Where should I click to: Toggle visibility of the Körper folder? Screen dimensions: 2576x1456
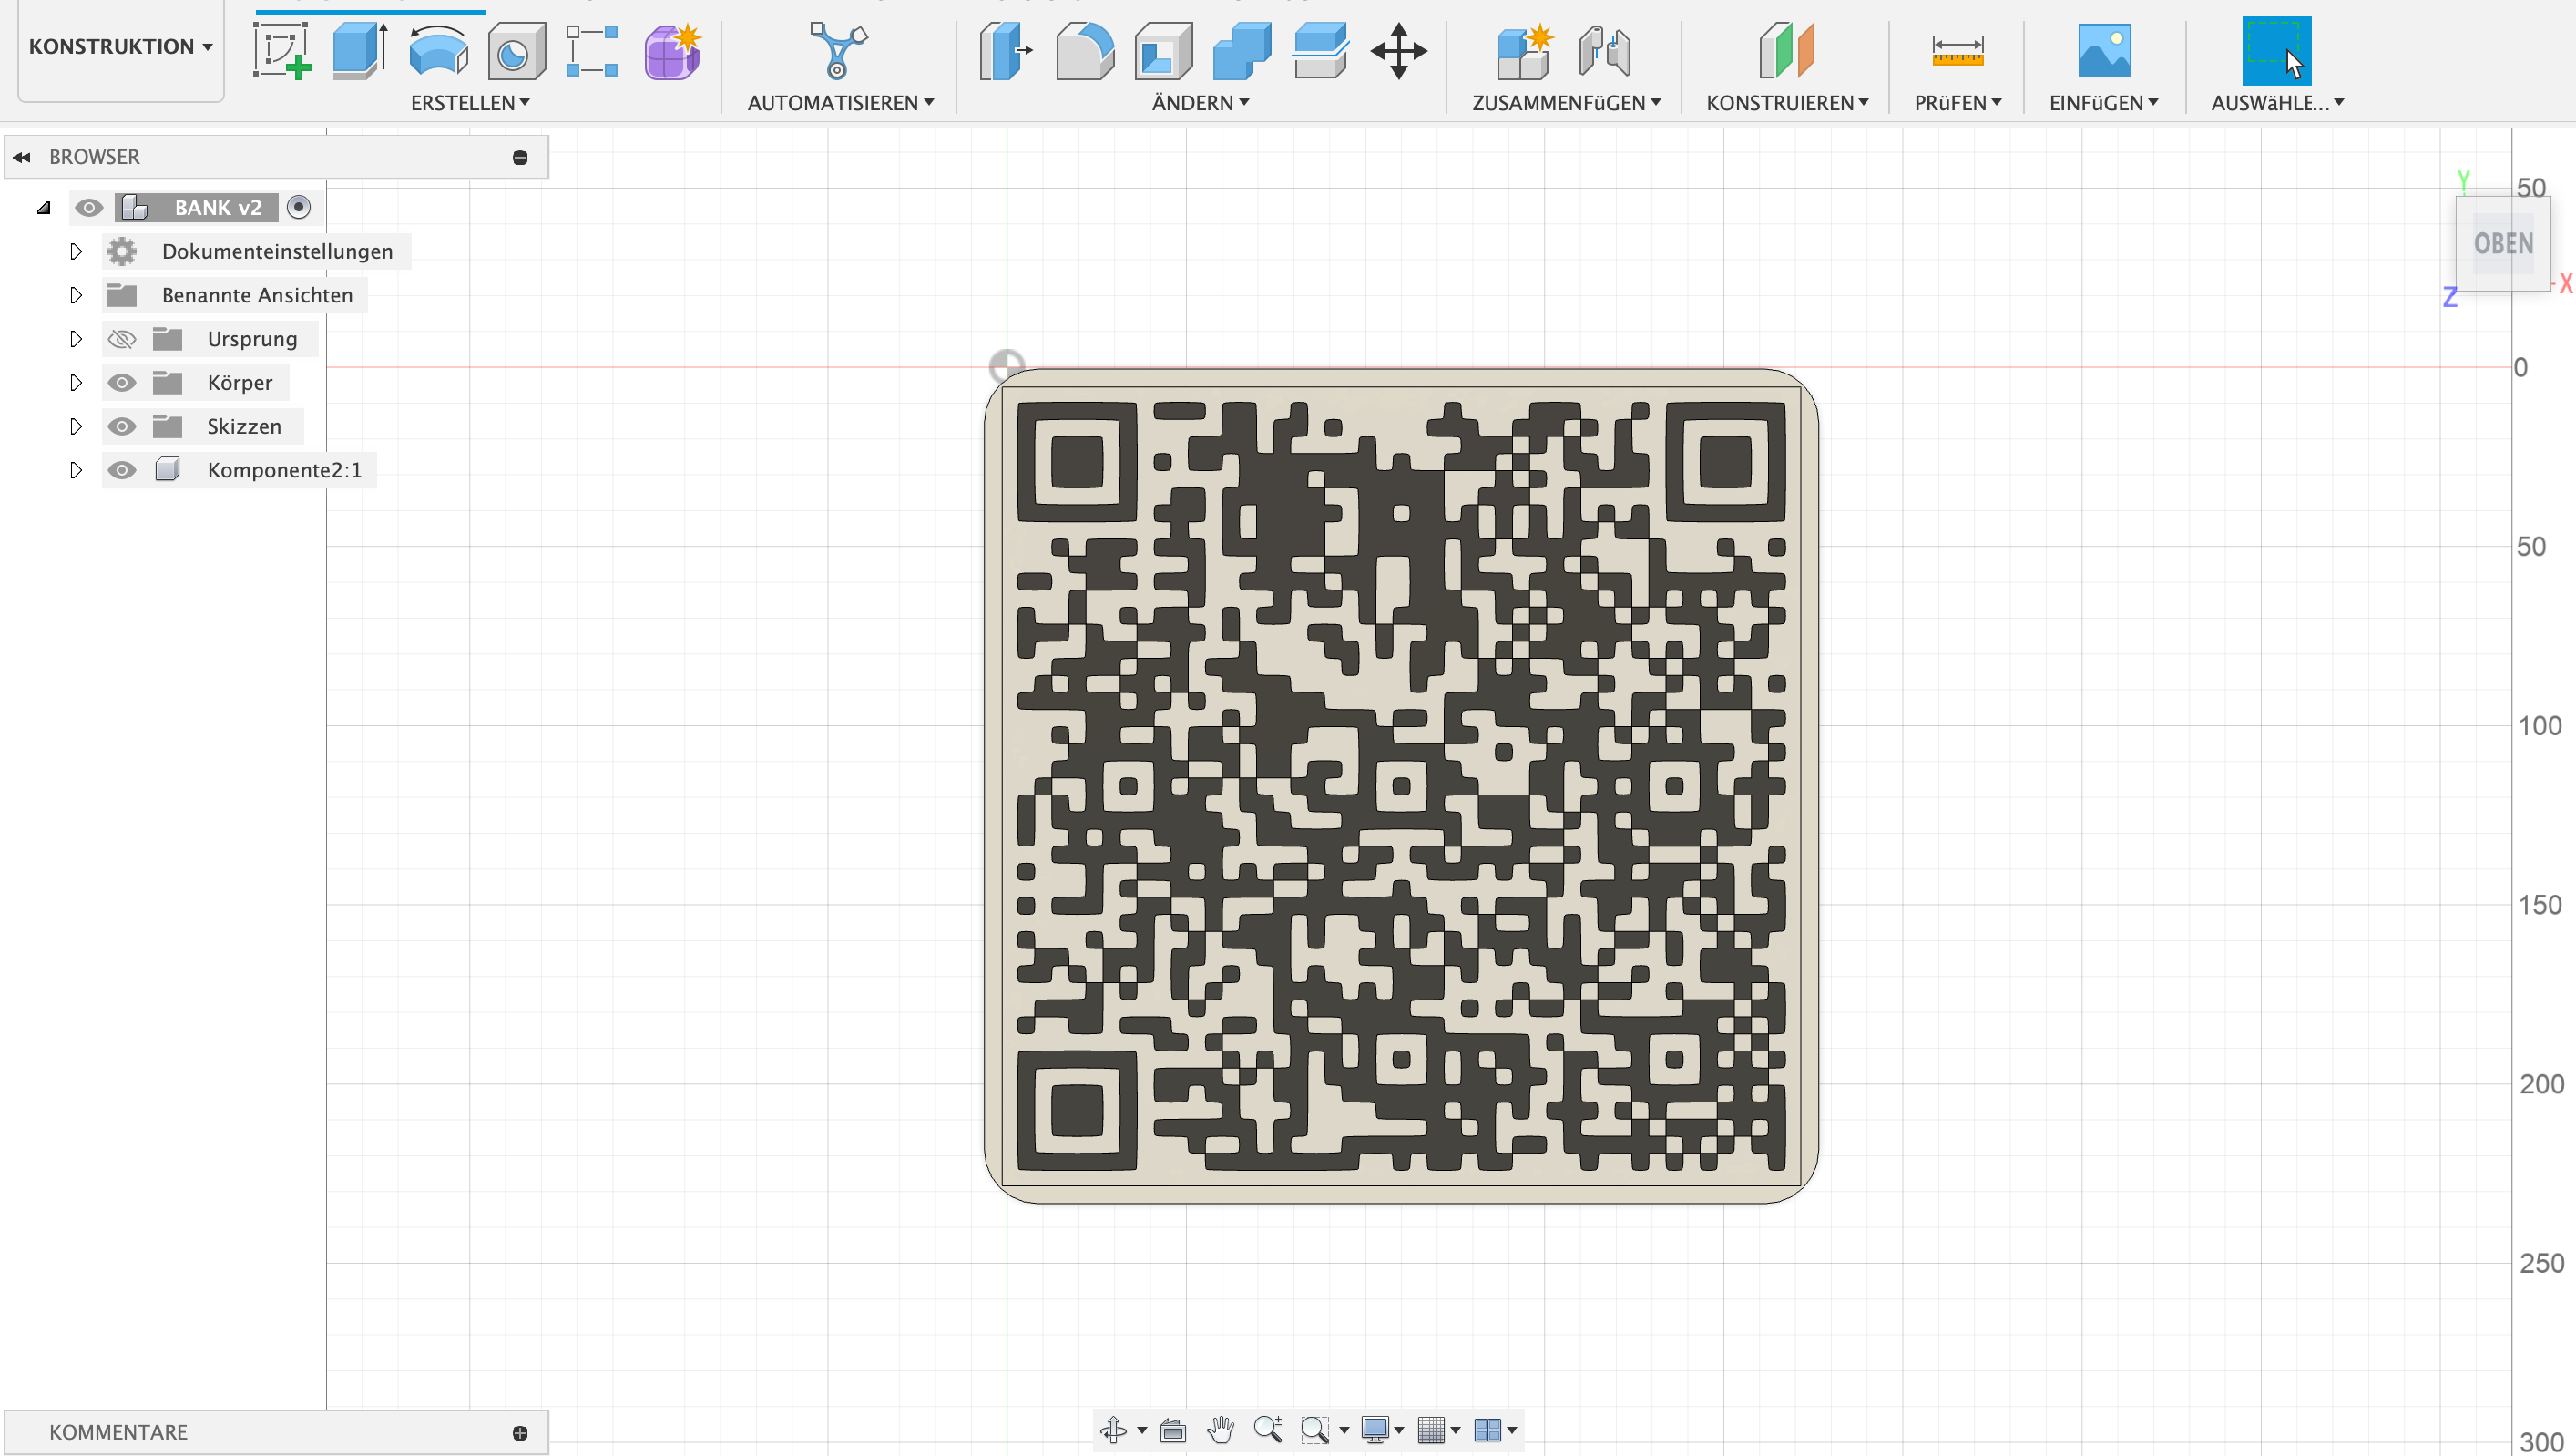tap(122, 382)
